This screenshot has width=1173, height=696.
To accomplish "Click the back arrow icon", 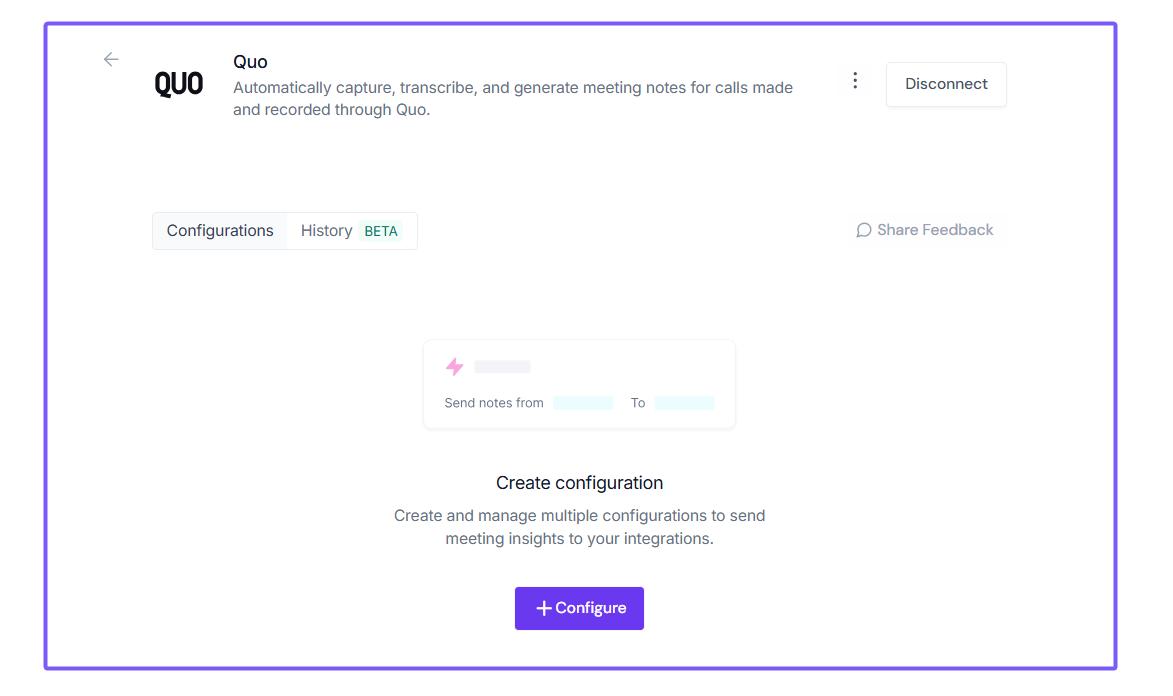I will 111,60.
